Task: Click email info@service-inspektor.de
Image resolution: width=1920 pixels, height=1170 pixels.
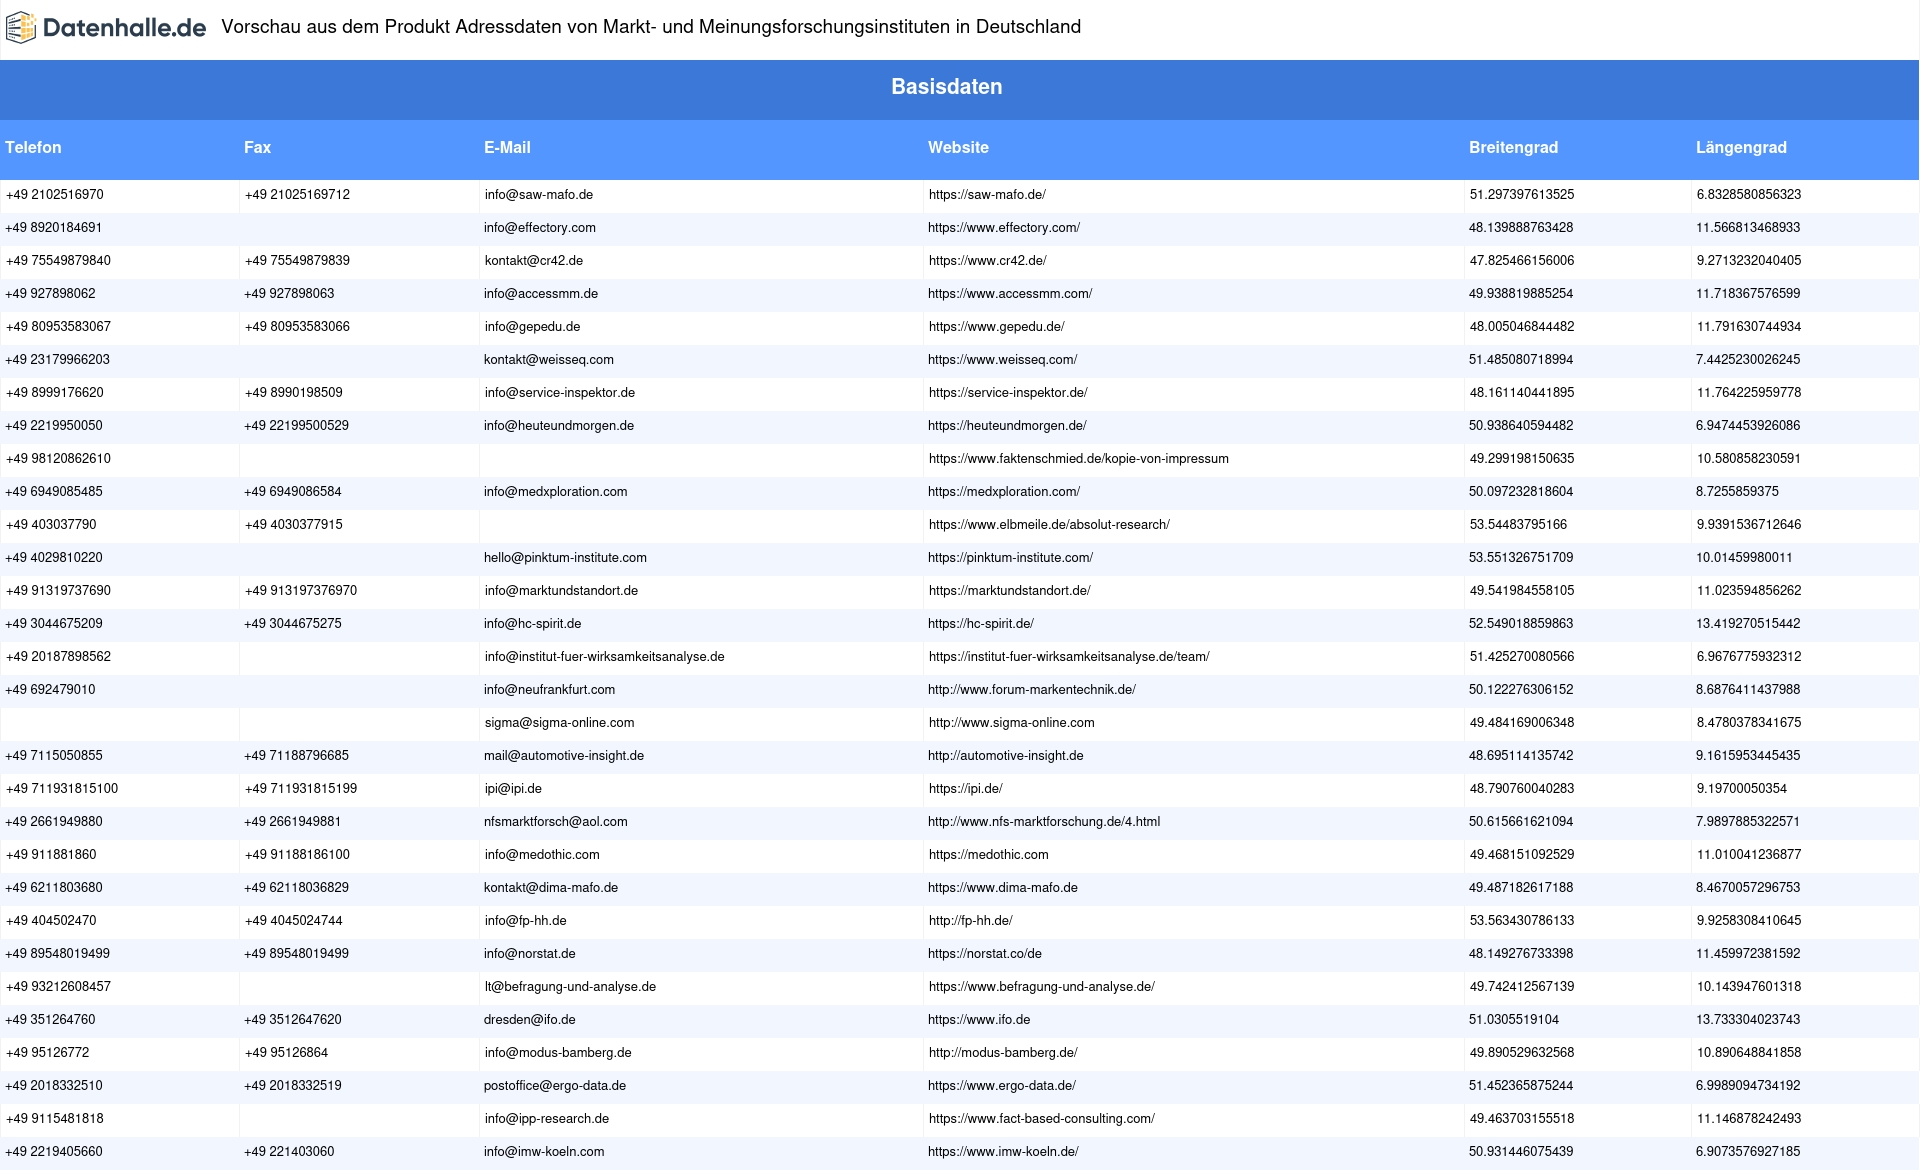Action: point(560,393)
